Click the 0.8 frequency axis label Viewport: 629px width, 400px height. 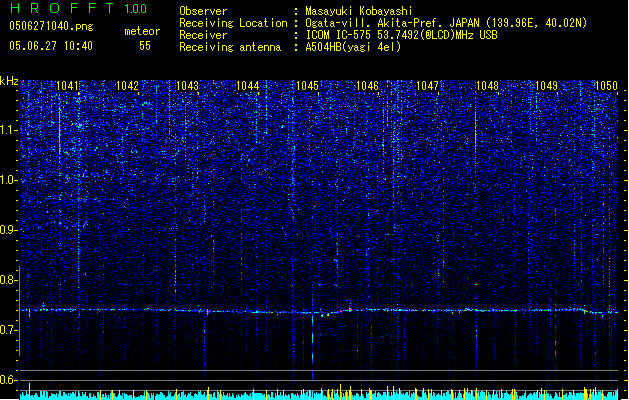[x=8, y=280]
